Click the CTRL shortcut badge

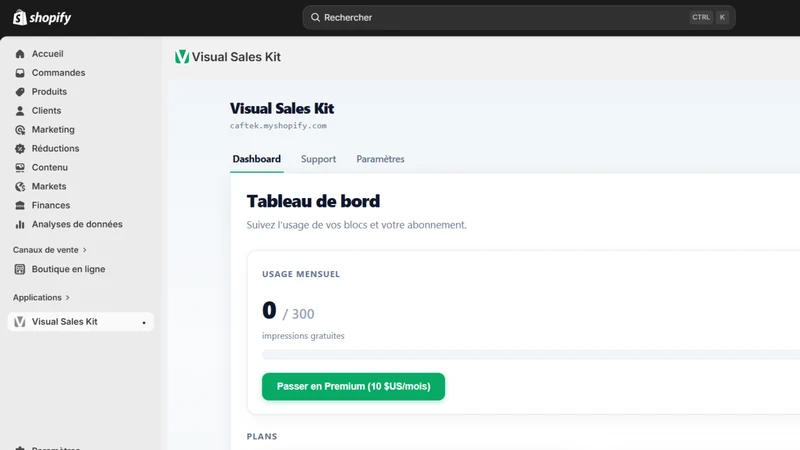tap(701, 17)
